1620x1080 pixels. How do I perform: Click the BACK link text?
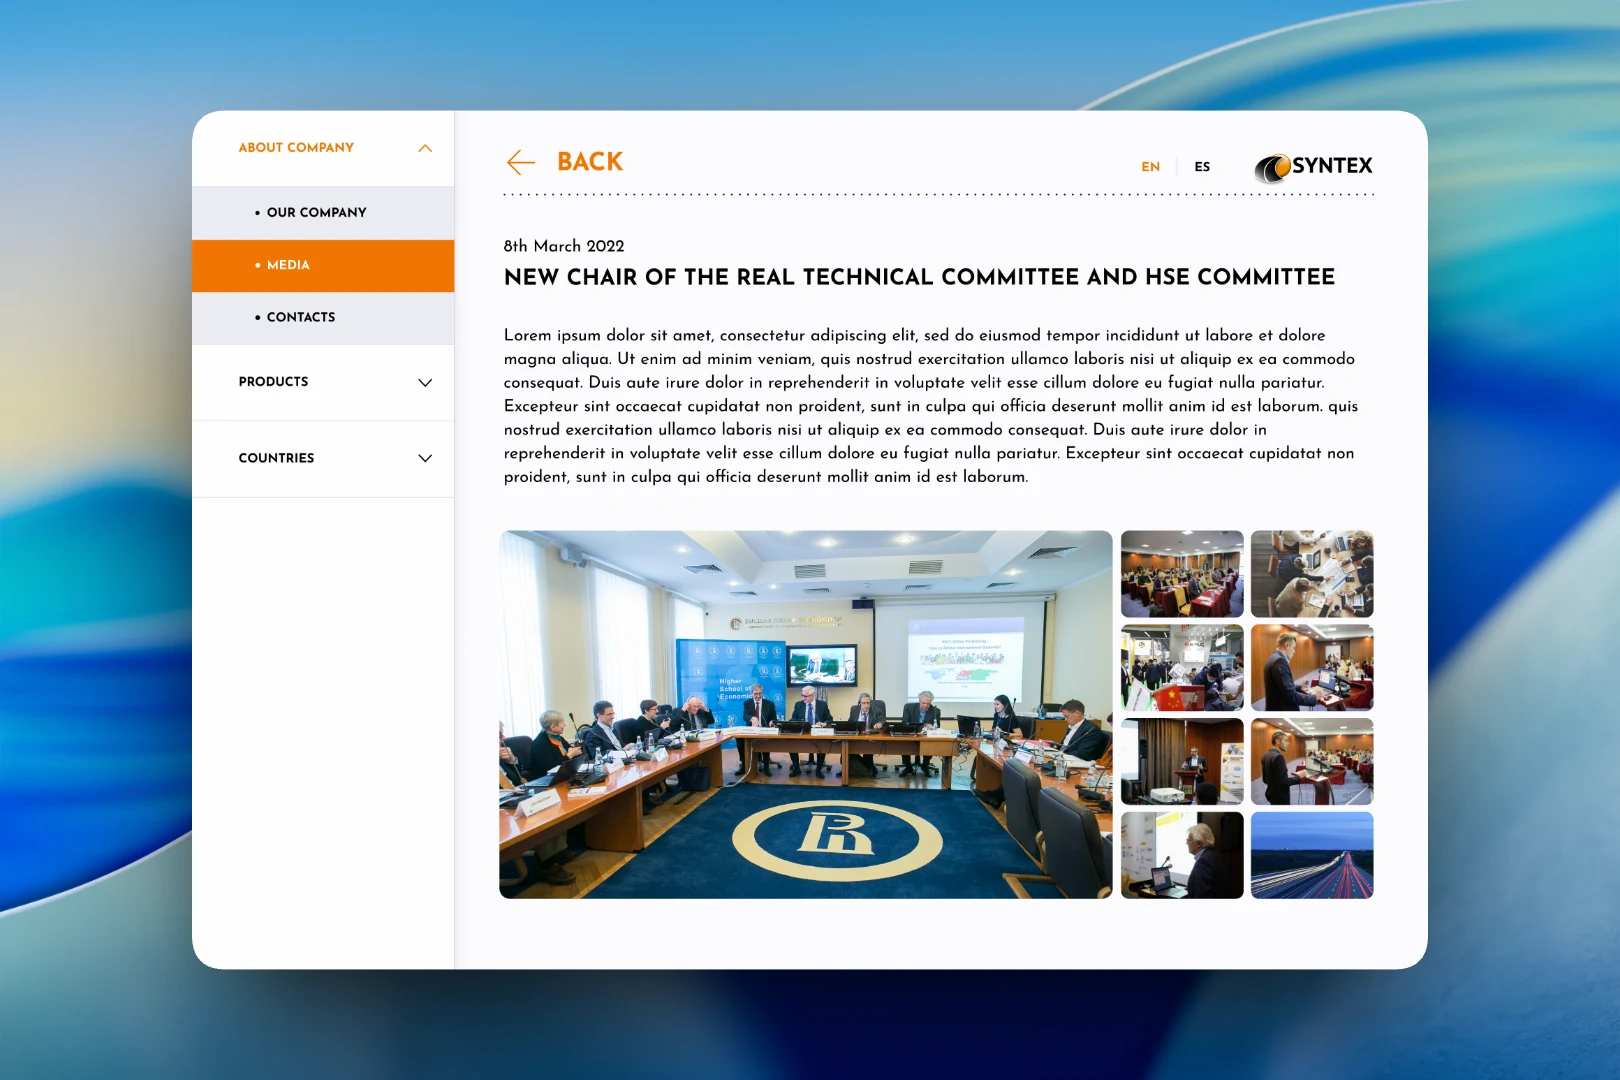[x=590, y=162]
